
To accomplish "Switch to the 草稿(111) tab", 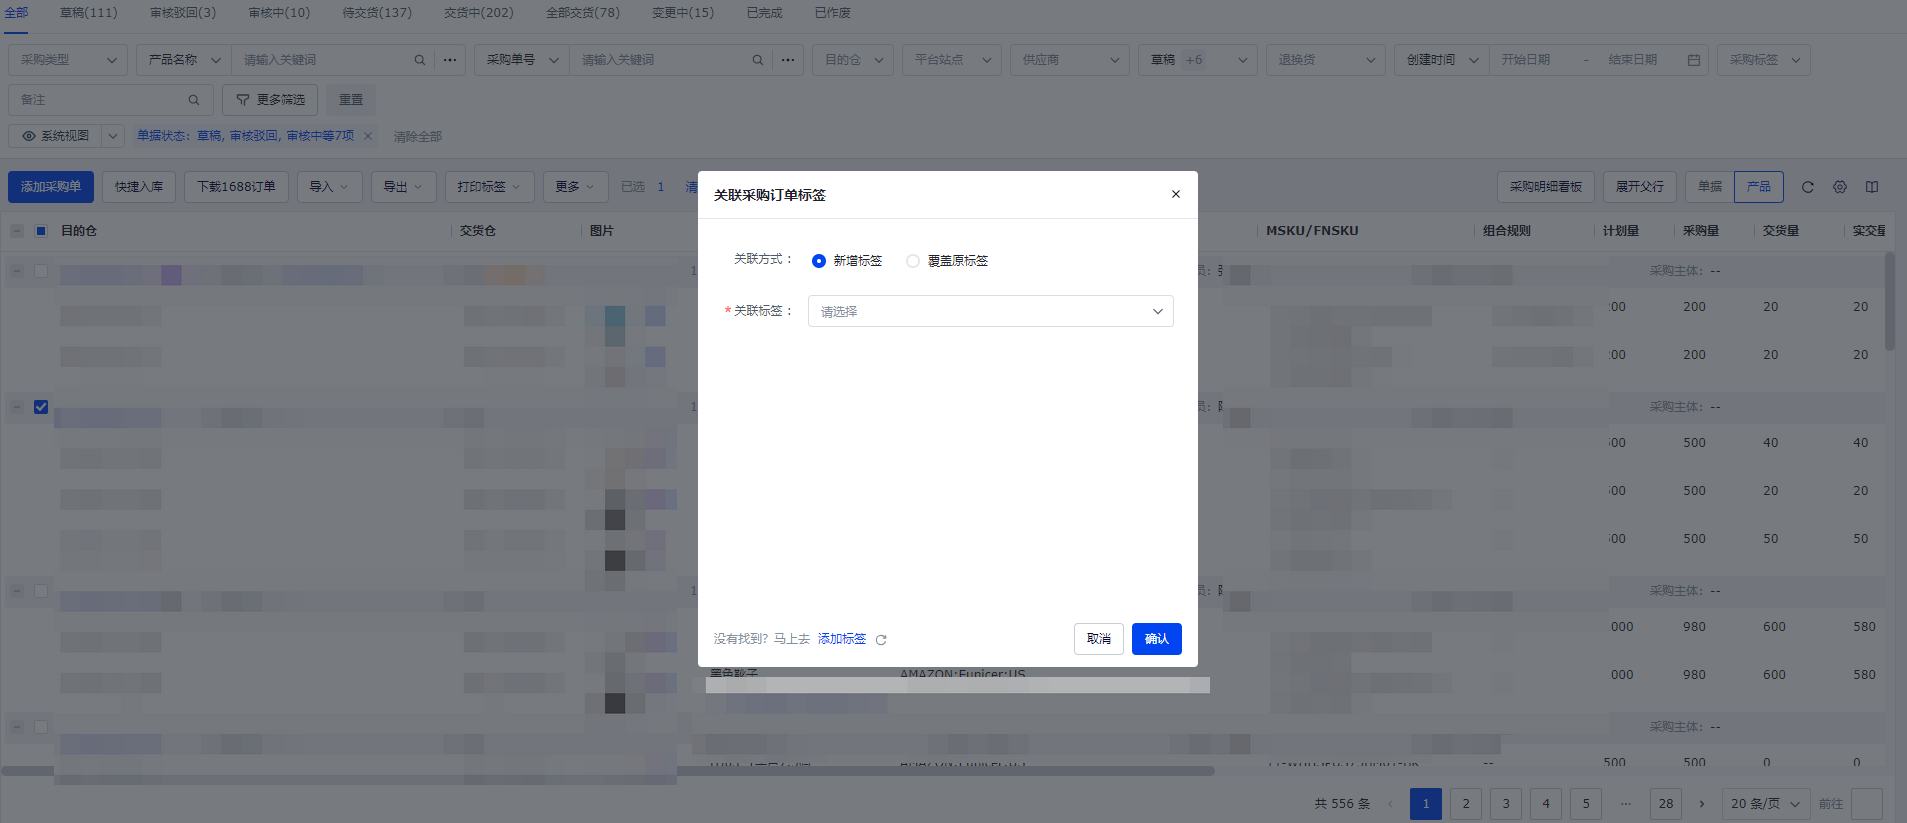I will click(x=88, y=13).
